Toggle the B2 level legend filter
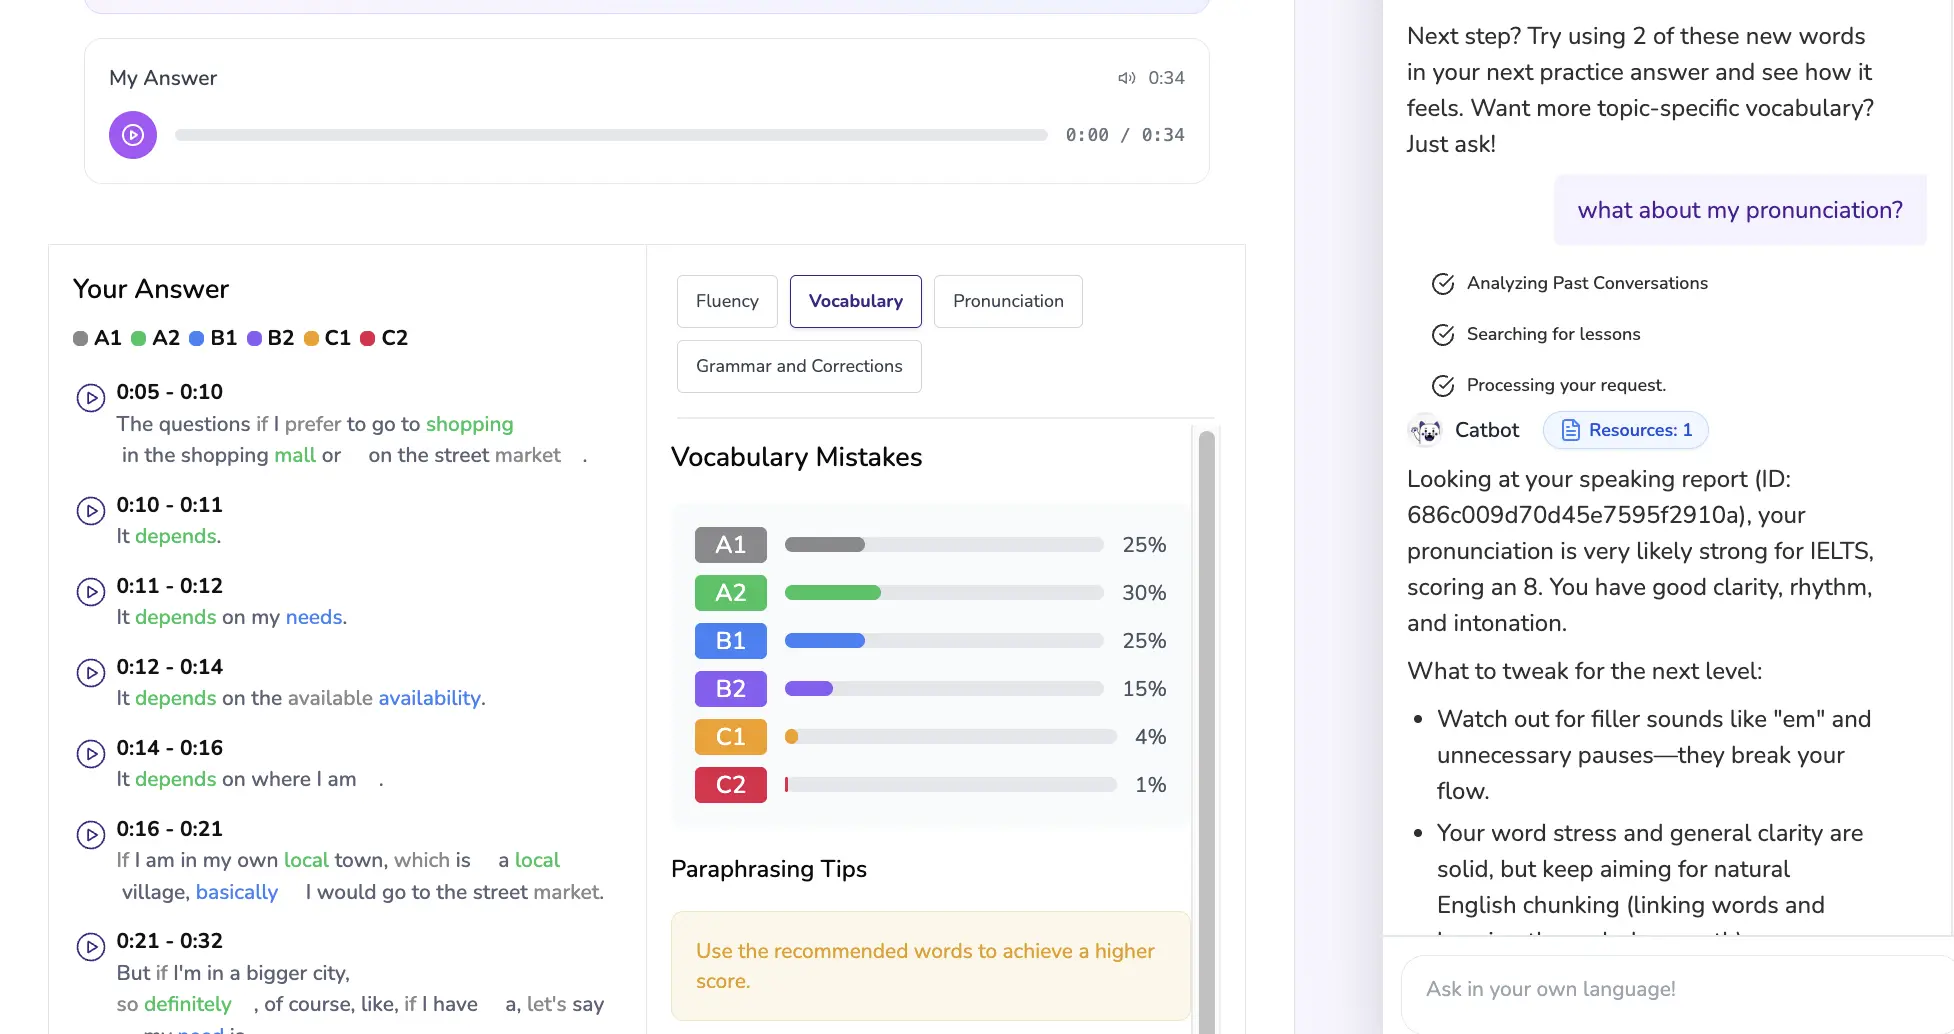The image size is (1954, 1034). tap(269, 338)
